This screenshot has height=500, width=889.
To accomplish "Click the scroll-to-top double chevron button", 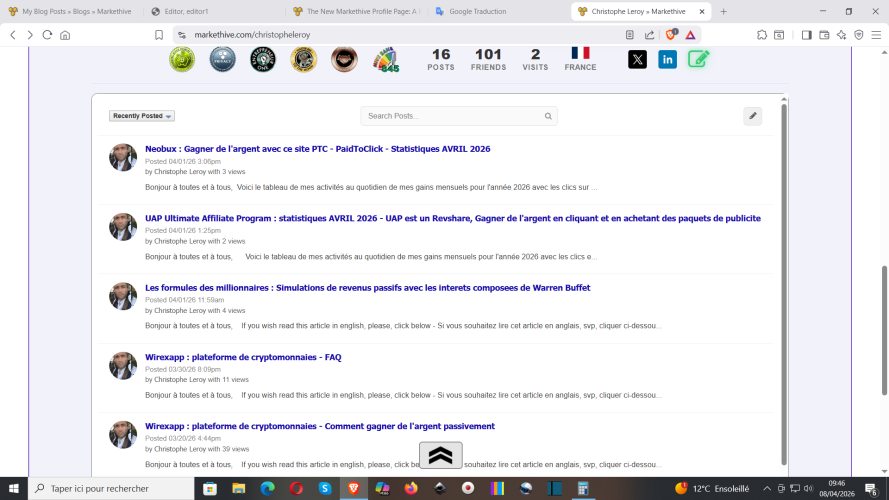I will pyautogui.click(x=440, y=455).
